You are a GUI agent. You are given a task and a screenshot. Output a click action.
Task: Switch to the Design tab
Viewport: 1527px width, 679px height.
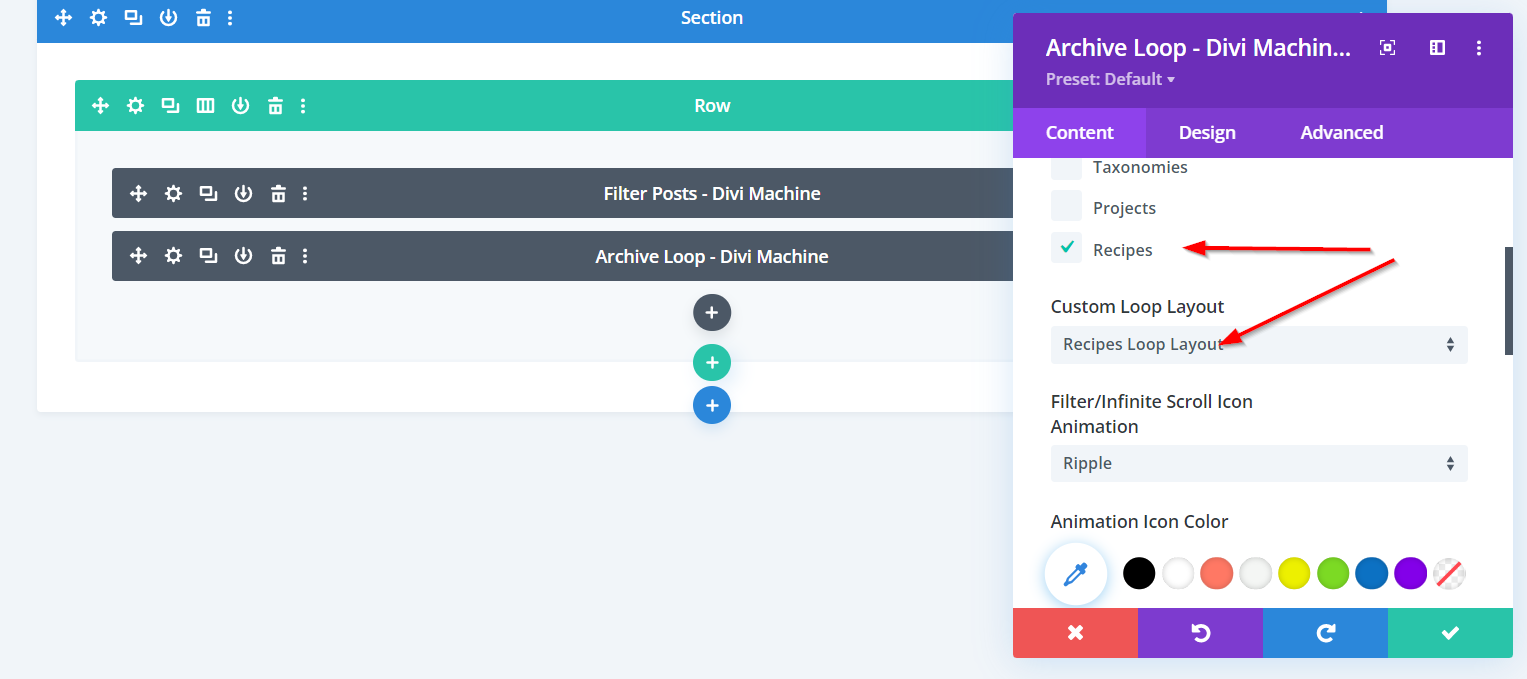pos(1207,133)
